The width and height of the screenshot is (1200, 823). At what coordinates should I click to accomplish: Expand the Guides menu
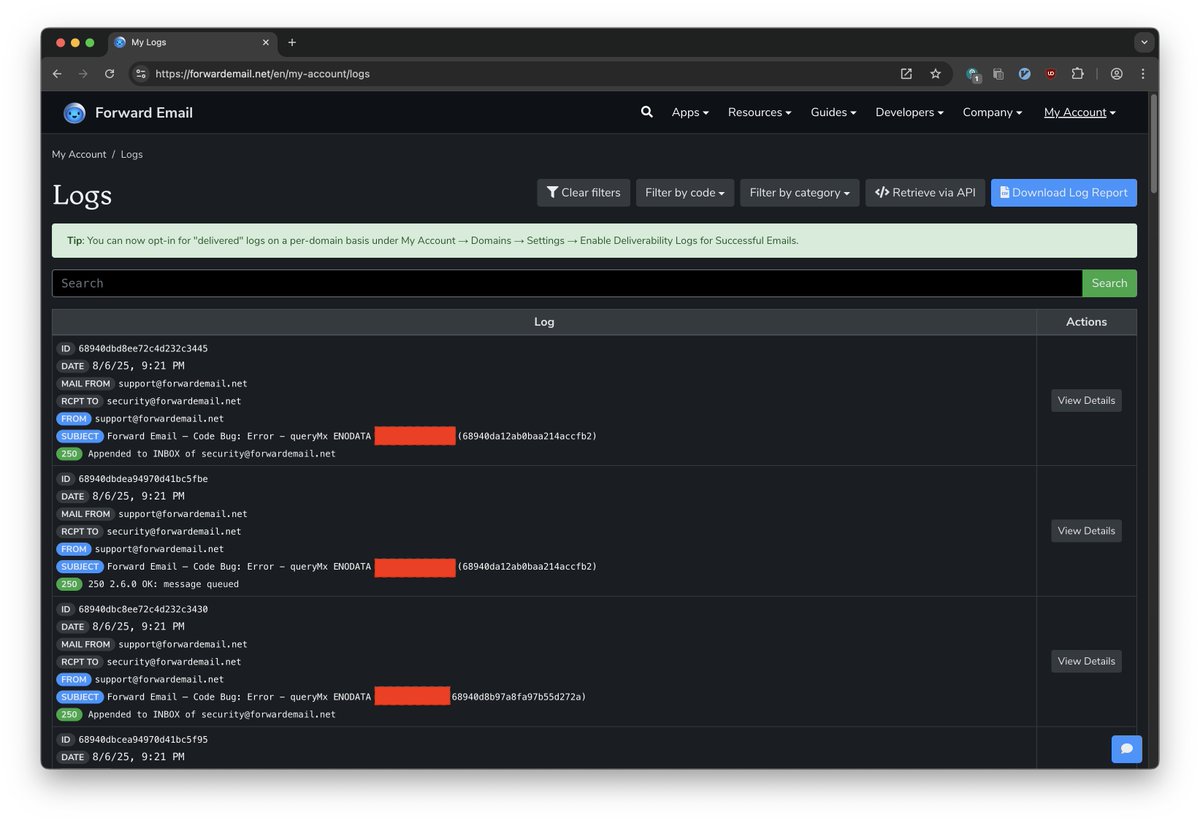coord(833,113)
